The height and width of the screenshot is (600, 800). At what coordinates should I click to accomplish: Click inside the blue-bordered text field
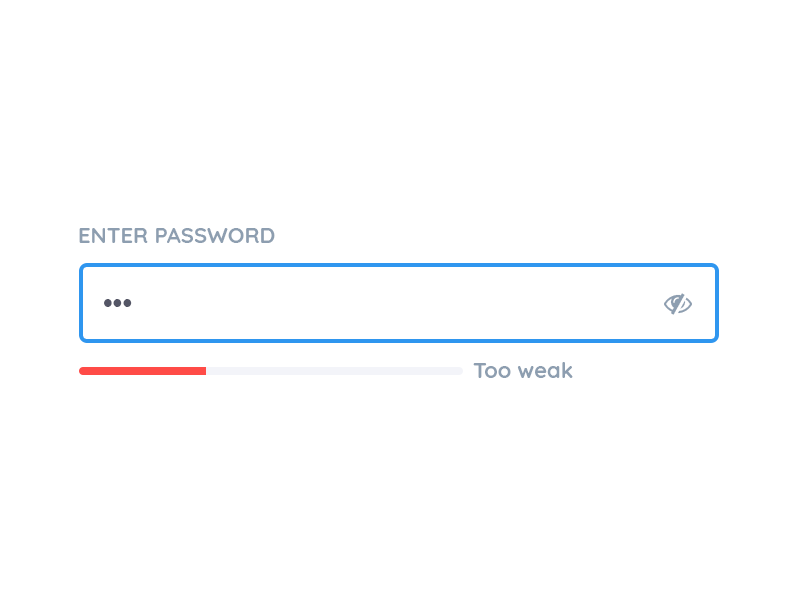pyautogui.click(x=398, y=303)
